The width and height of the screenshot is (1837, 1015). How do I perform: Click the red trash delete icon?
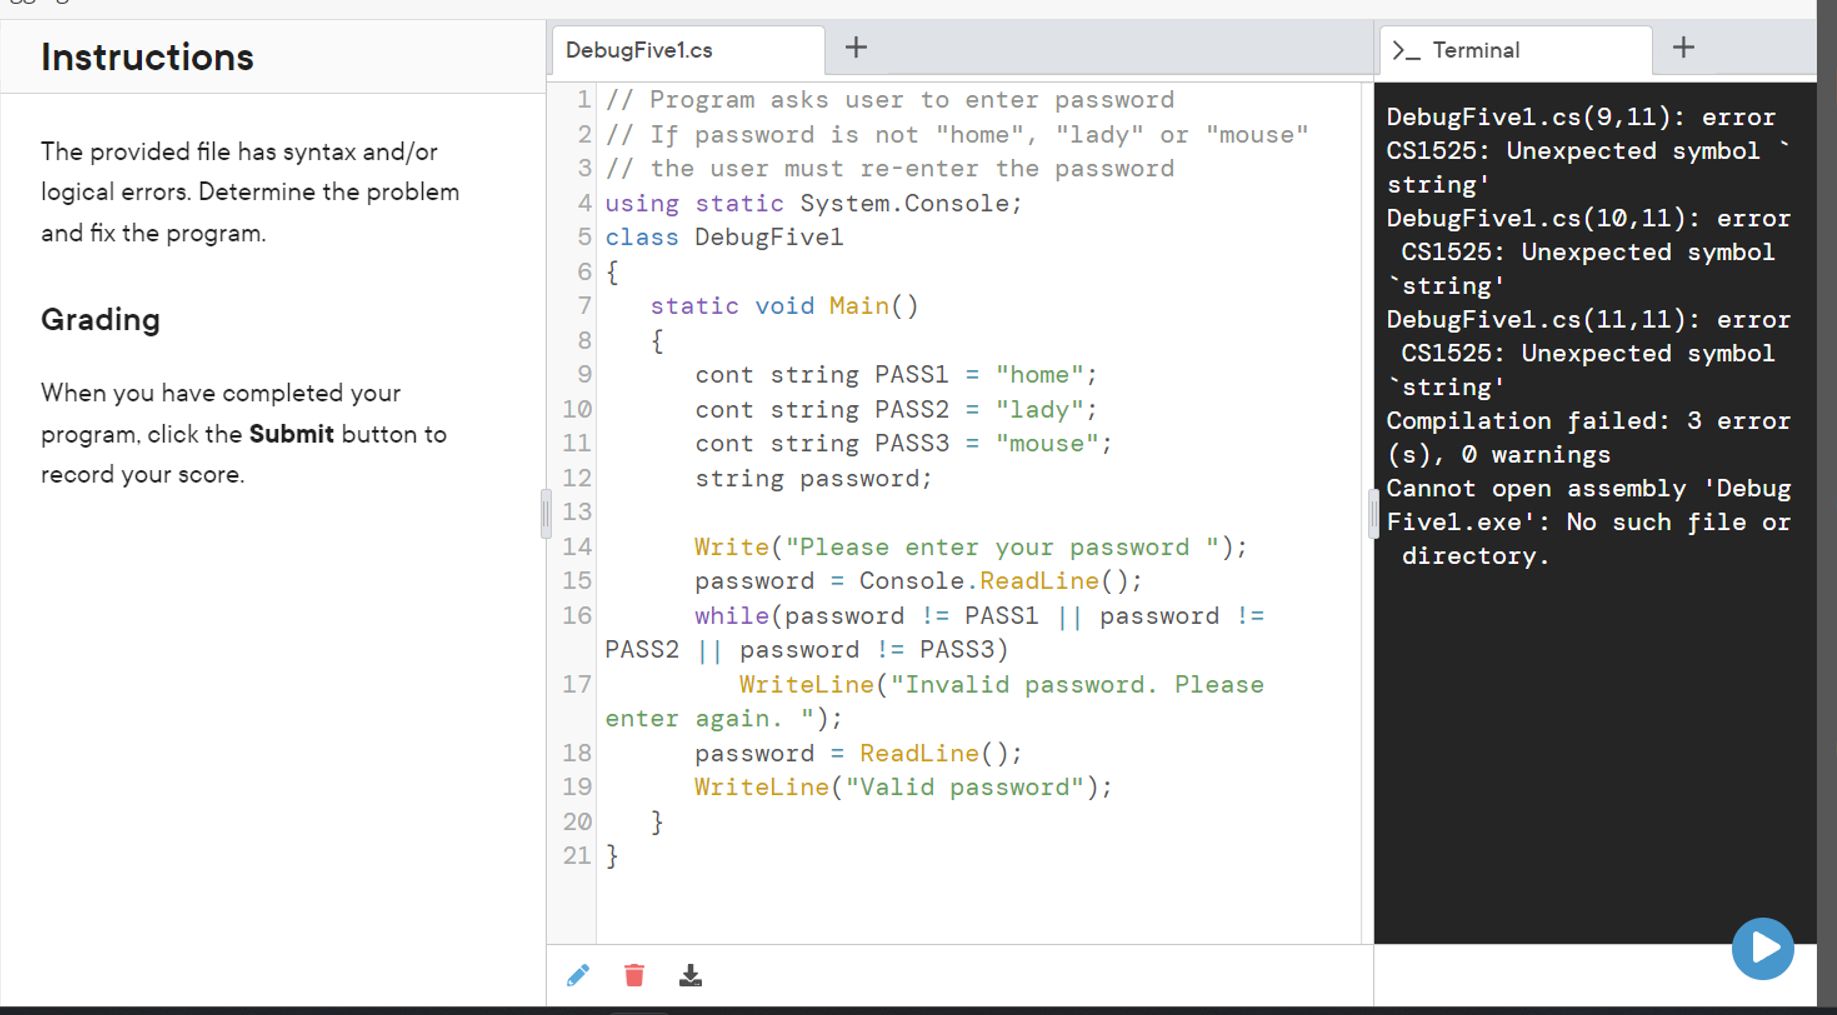point(633,973)
